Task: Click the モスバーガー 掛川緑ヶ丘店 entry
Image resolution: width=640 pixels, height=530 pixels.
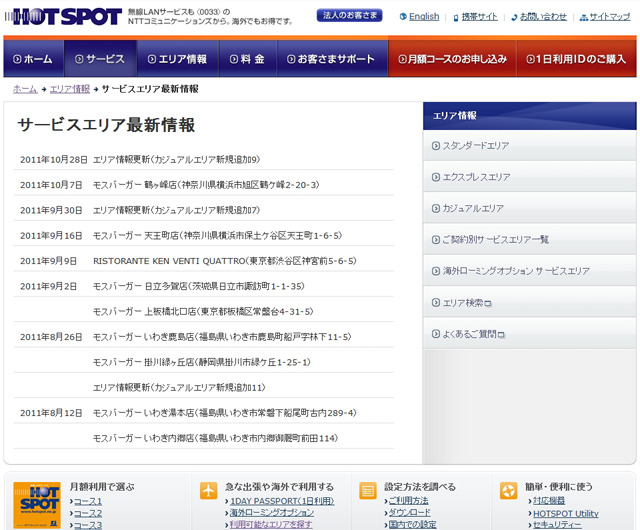Action: coord(202,362)
